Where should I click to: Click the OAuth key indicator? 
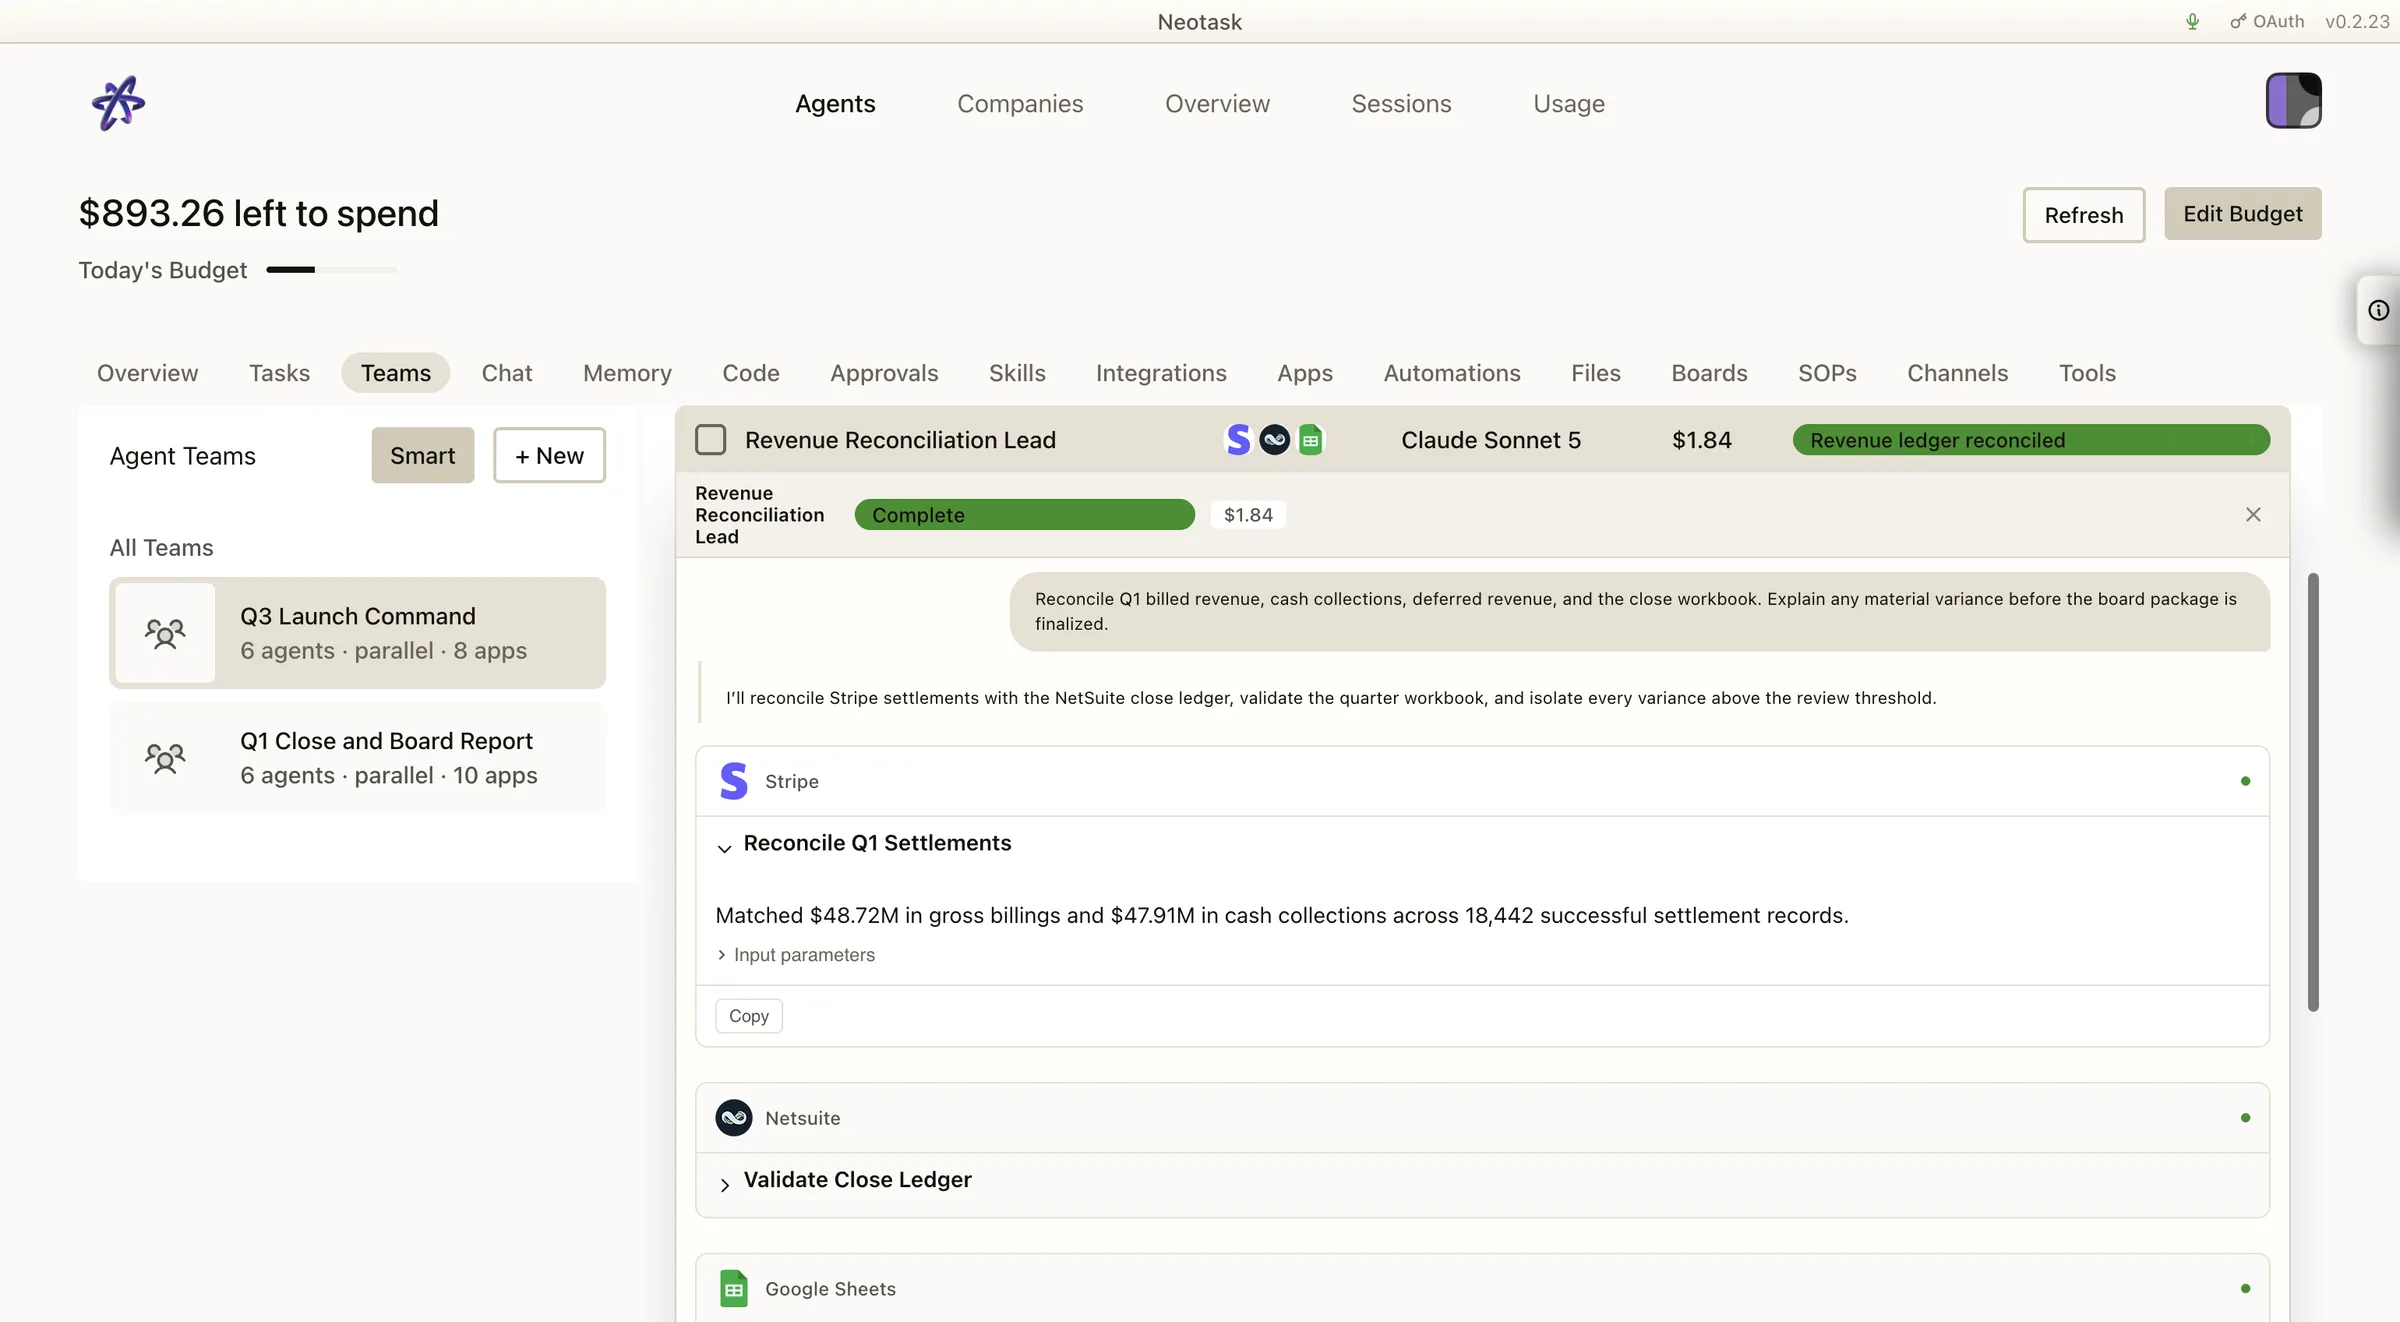point(2267,21)
